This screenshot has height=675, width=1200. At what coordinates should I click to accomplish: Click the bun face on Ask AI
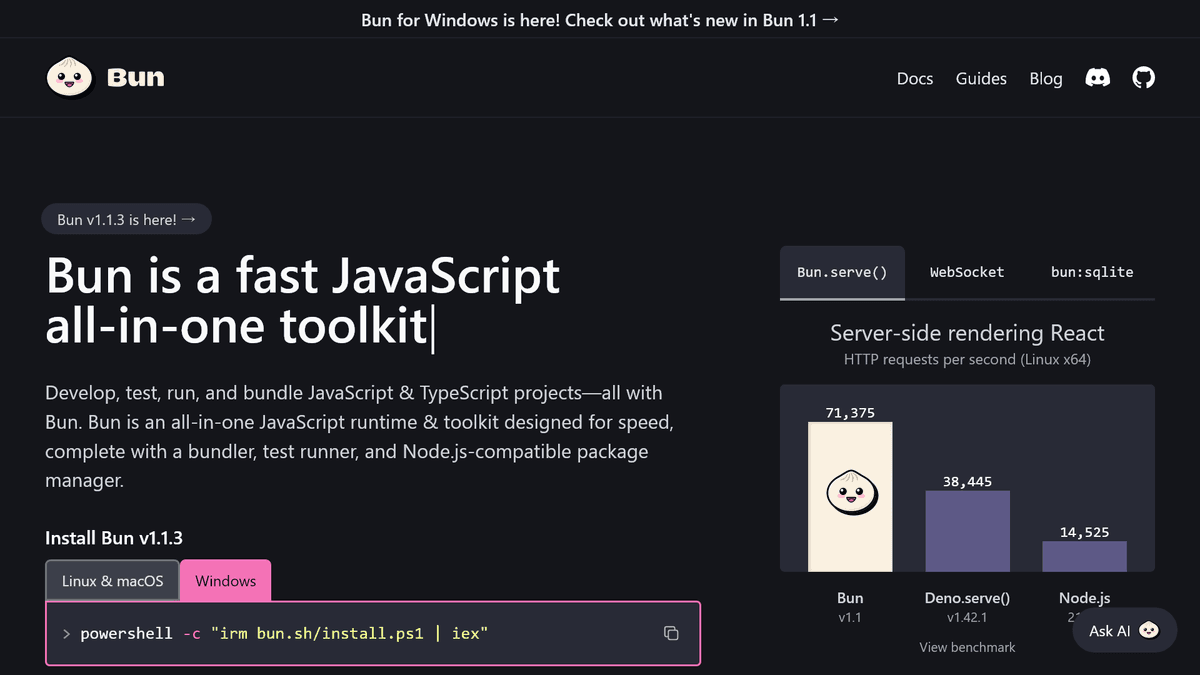tap(1149, 631)
